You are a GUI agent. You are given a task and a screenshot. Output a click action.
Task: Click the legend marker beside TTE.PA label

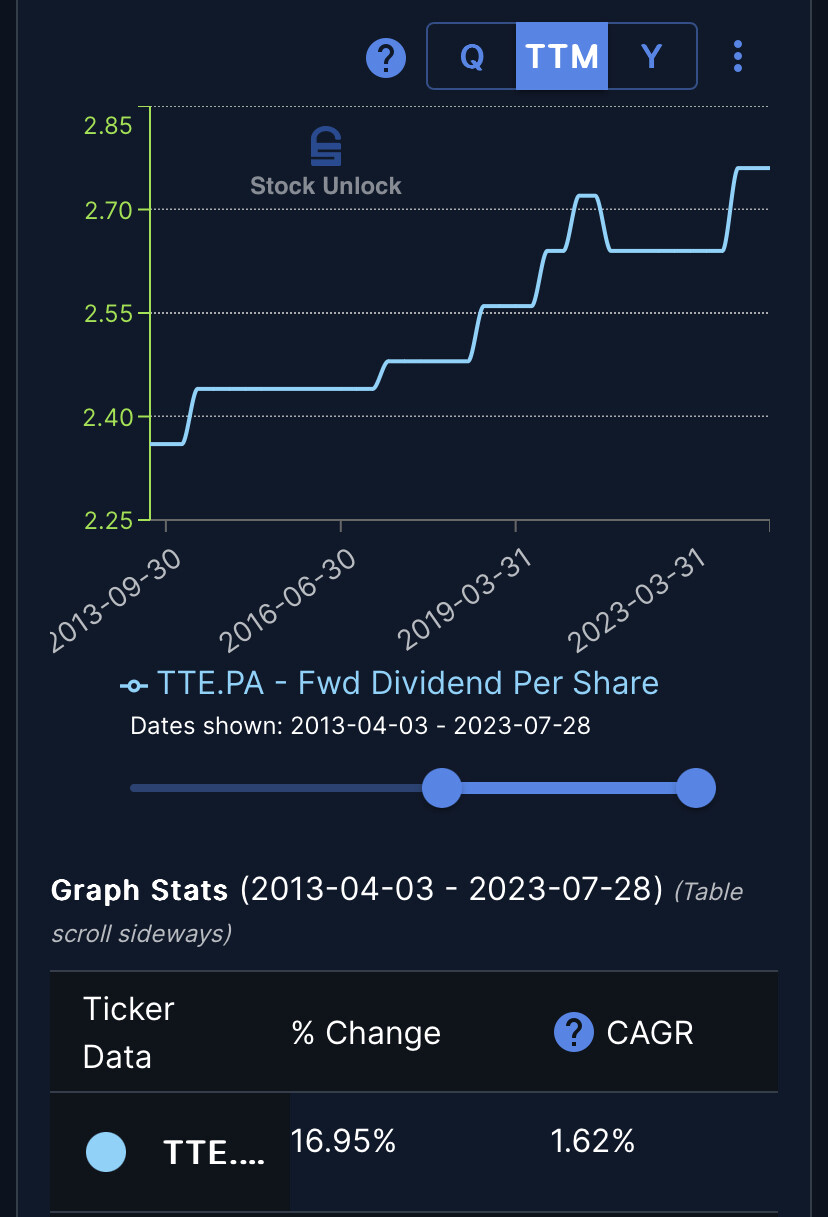point(133,685)
